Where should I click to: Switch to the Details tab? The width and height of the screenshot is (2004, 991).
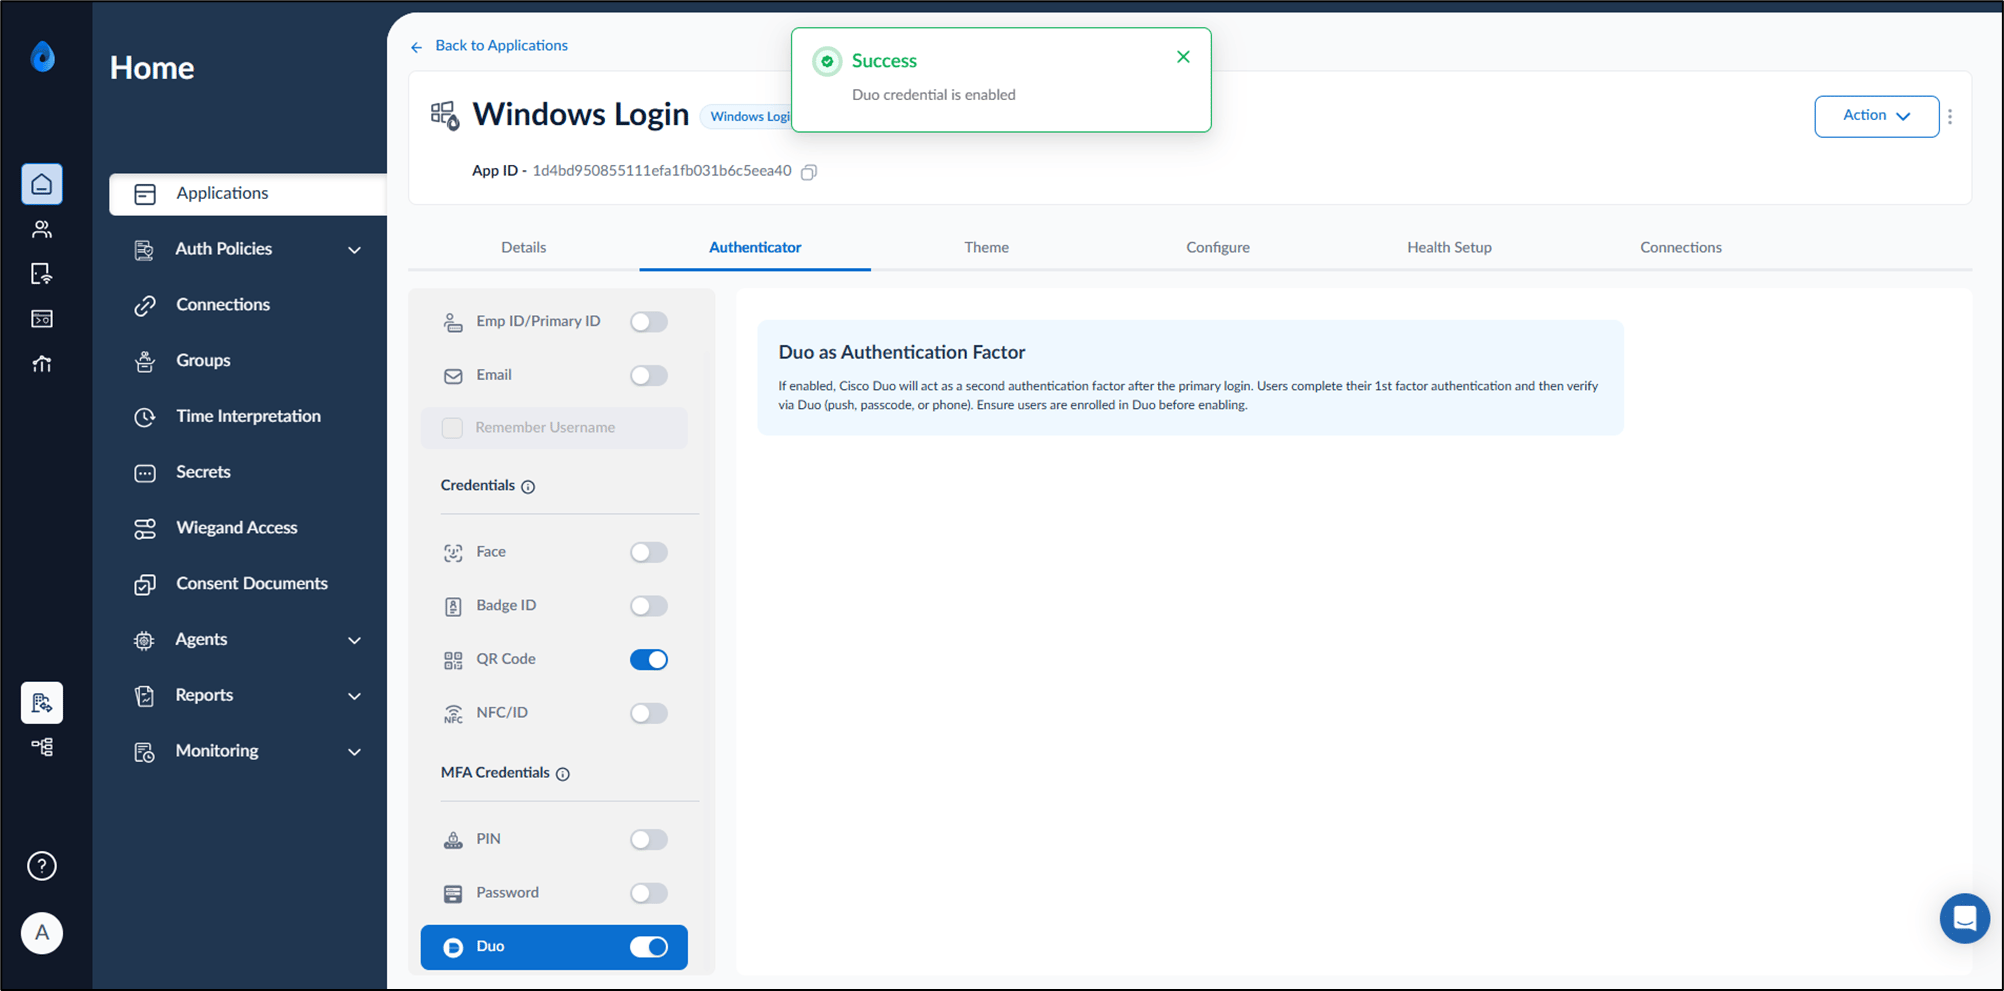point(524,247)
